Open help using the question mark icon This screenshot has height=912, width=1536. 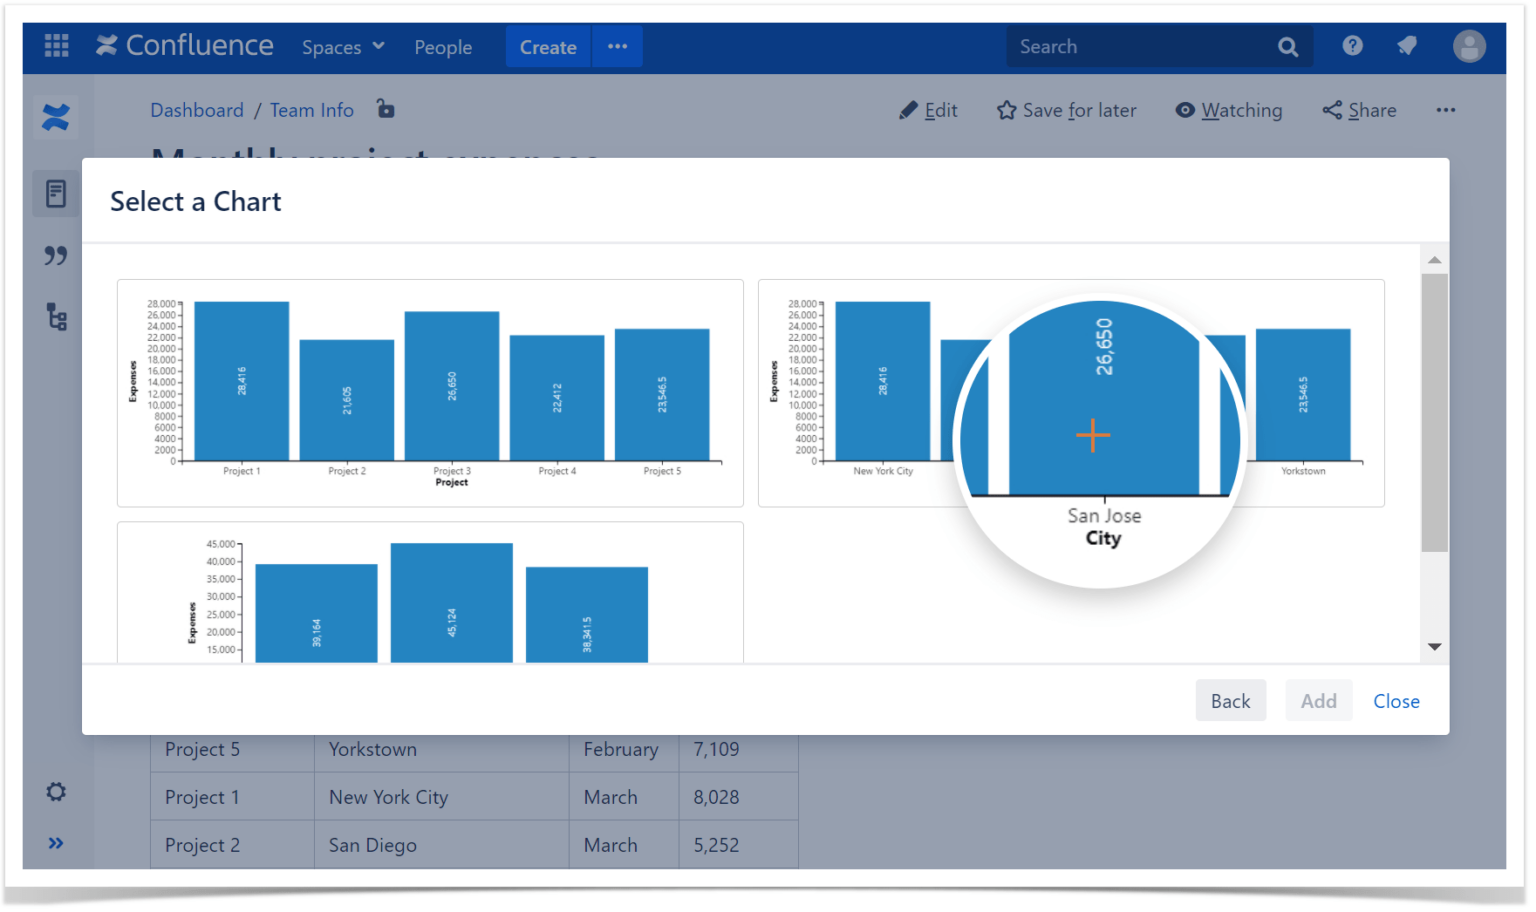point(1352,46)
